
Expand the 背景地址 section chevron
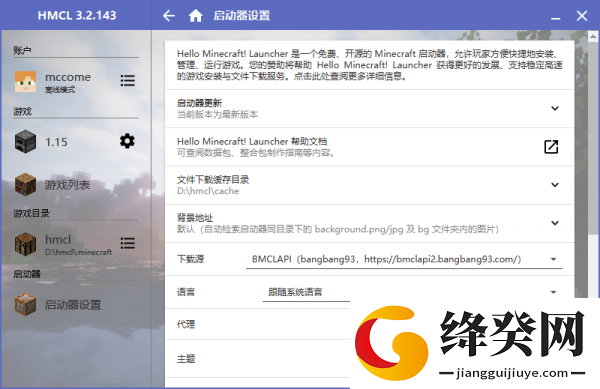[x=555, y=223]
